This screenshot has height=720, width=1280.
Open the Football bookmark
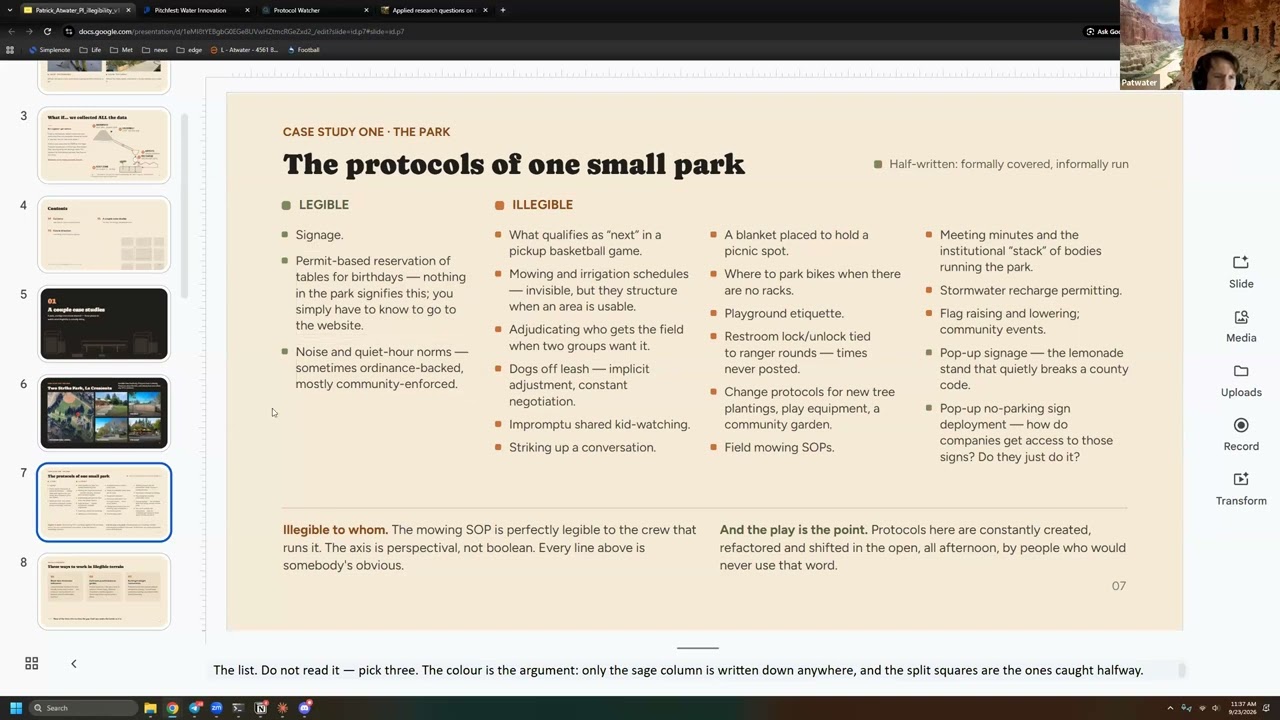[x=304, y=50]
